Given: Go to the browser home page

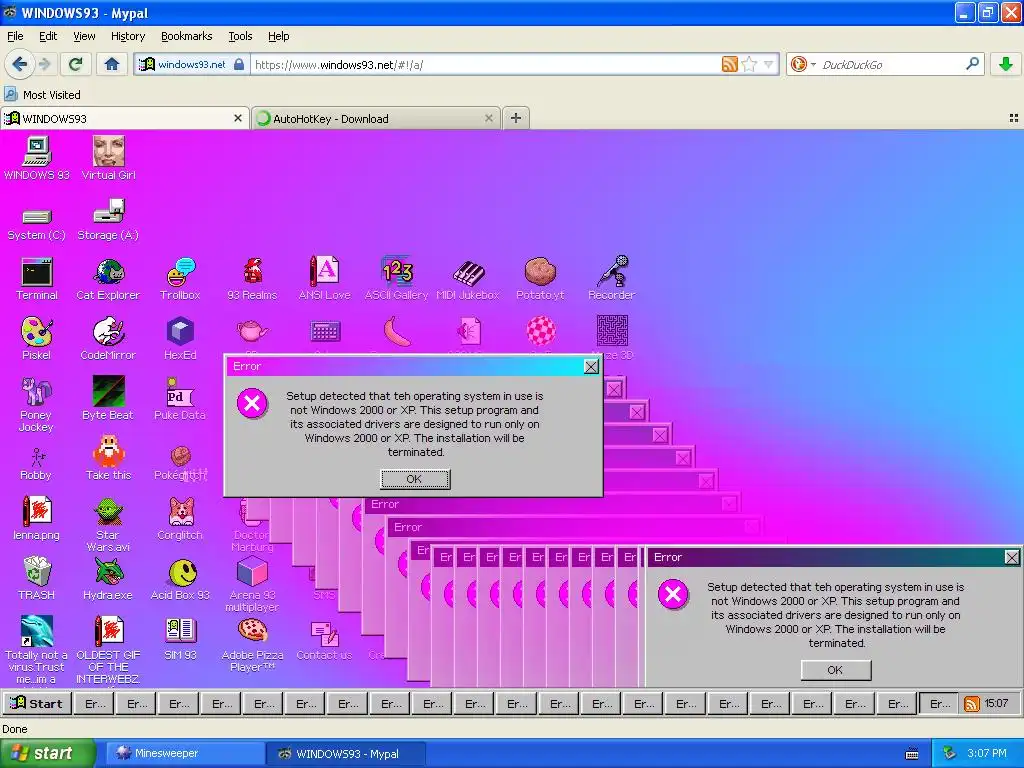Looking at the screenshot, I should coord(112,64).
